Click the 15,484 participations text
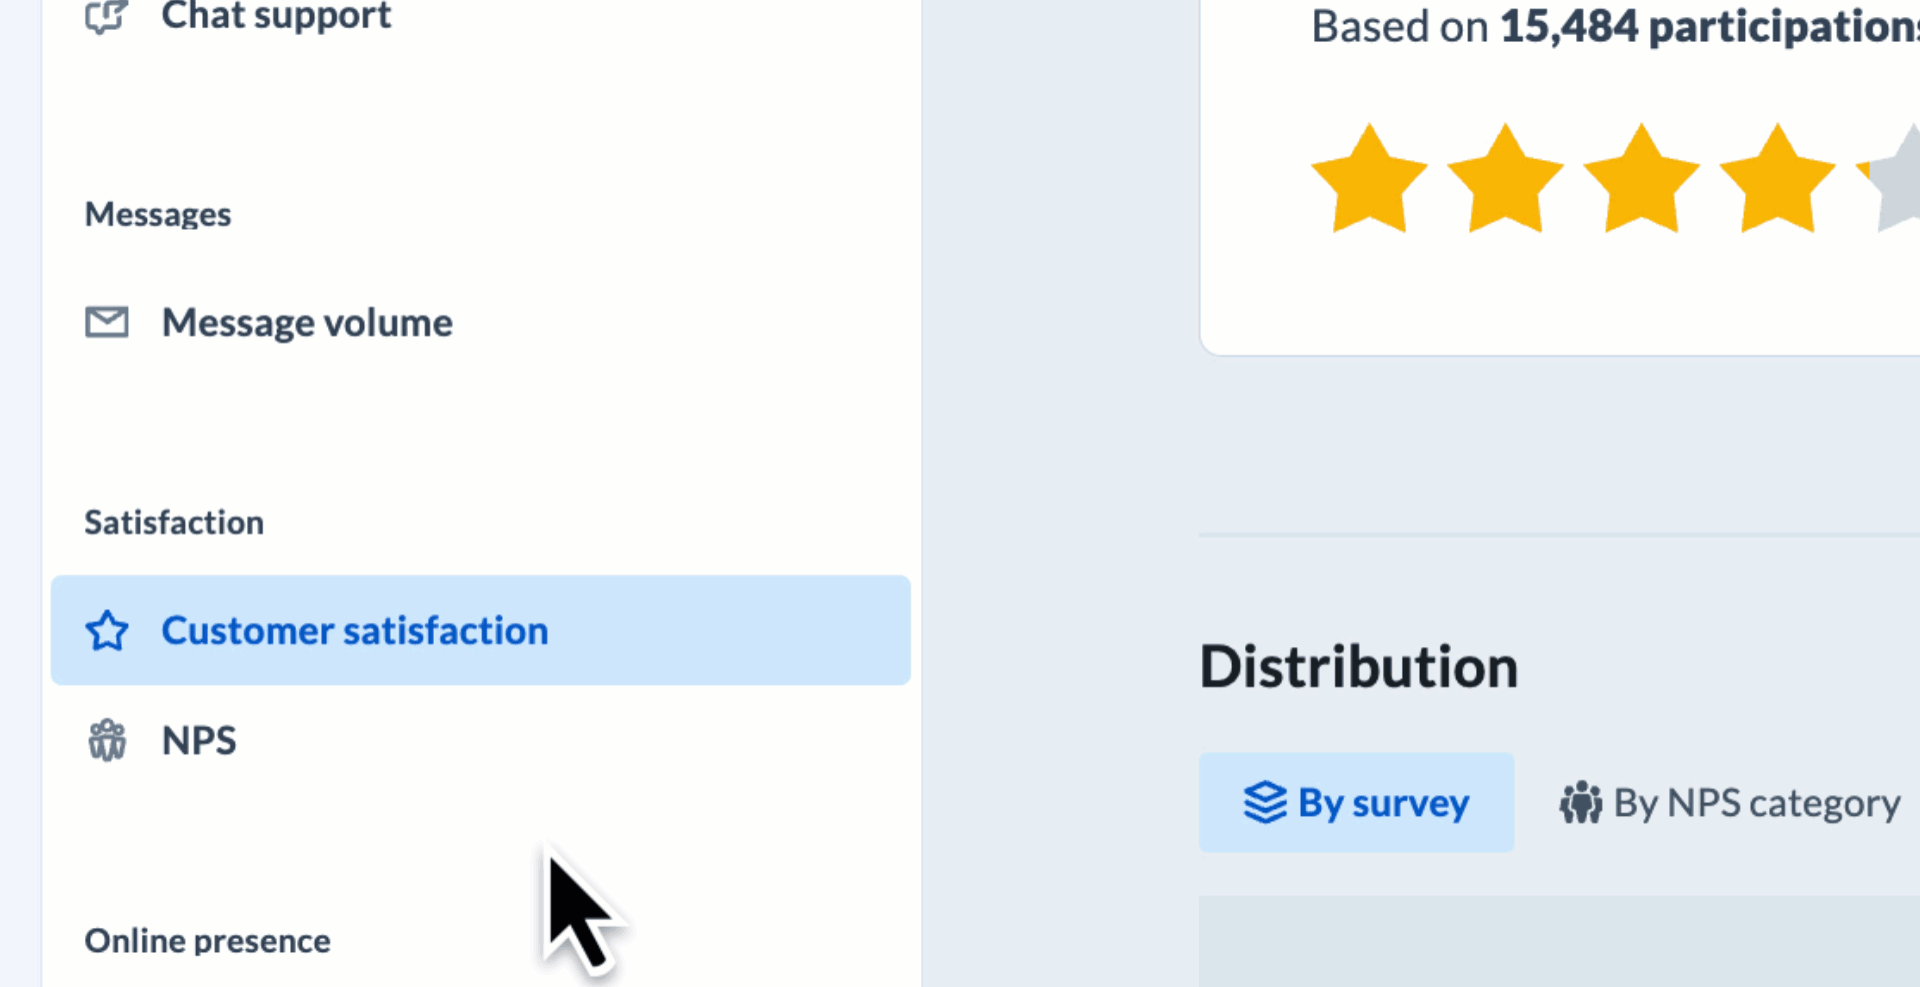This screenshot has height=987, width=1920. click(x=1708, y=27)
